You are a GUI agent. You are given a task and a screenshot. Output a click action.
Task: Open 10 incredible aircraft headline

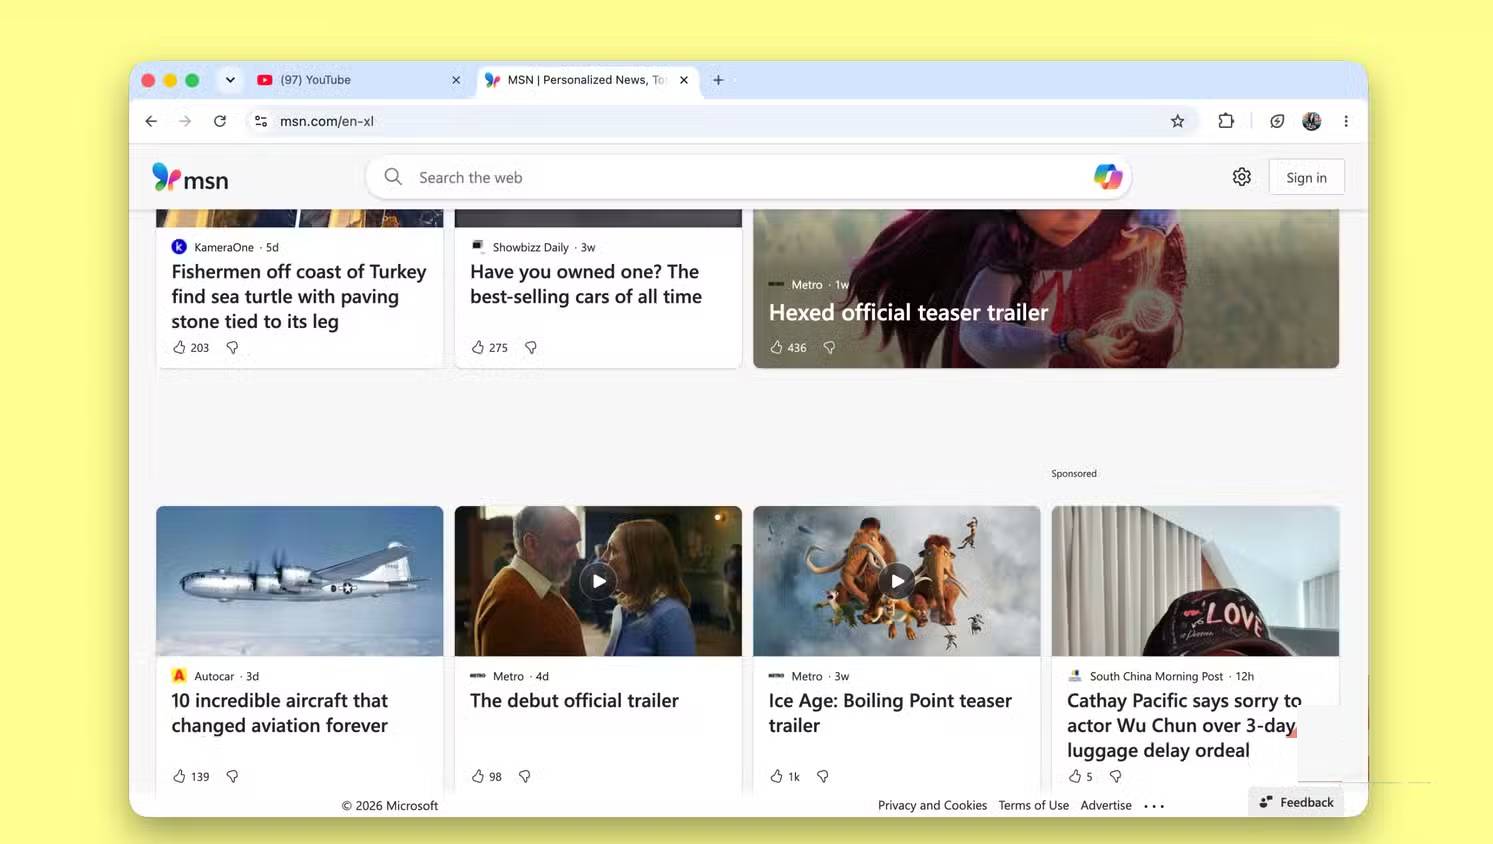pos(280,713)
